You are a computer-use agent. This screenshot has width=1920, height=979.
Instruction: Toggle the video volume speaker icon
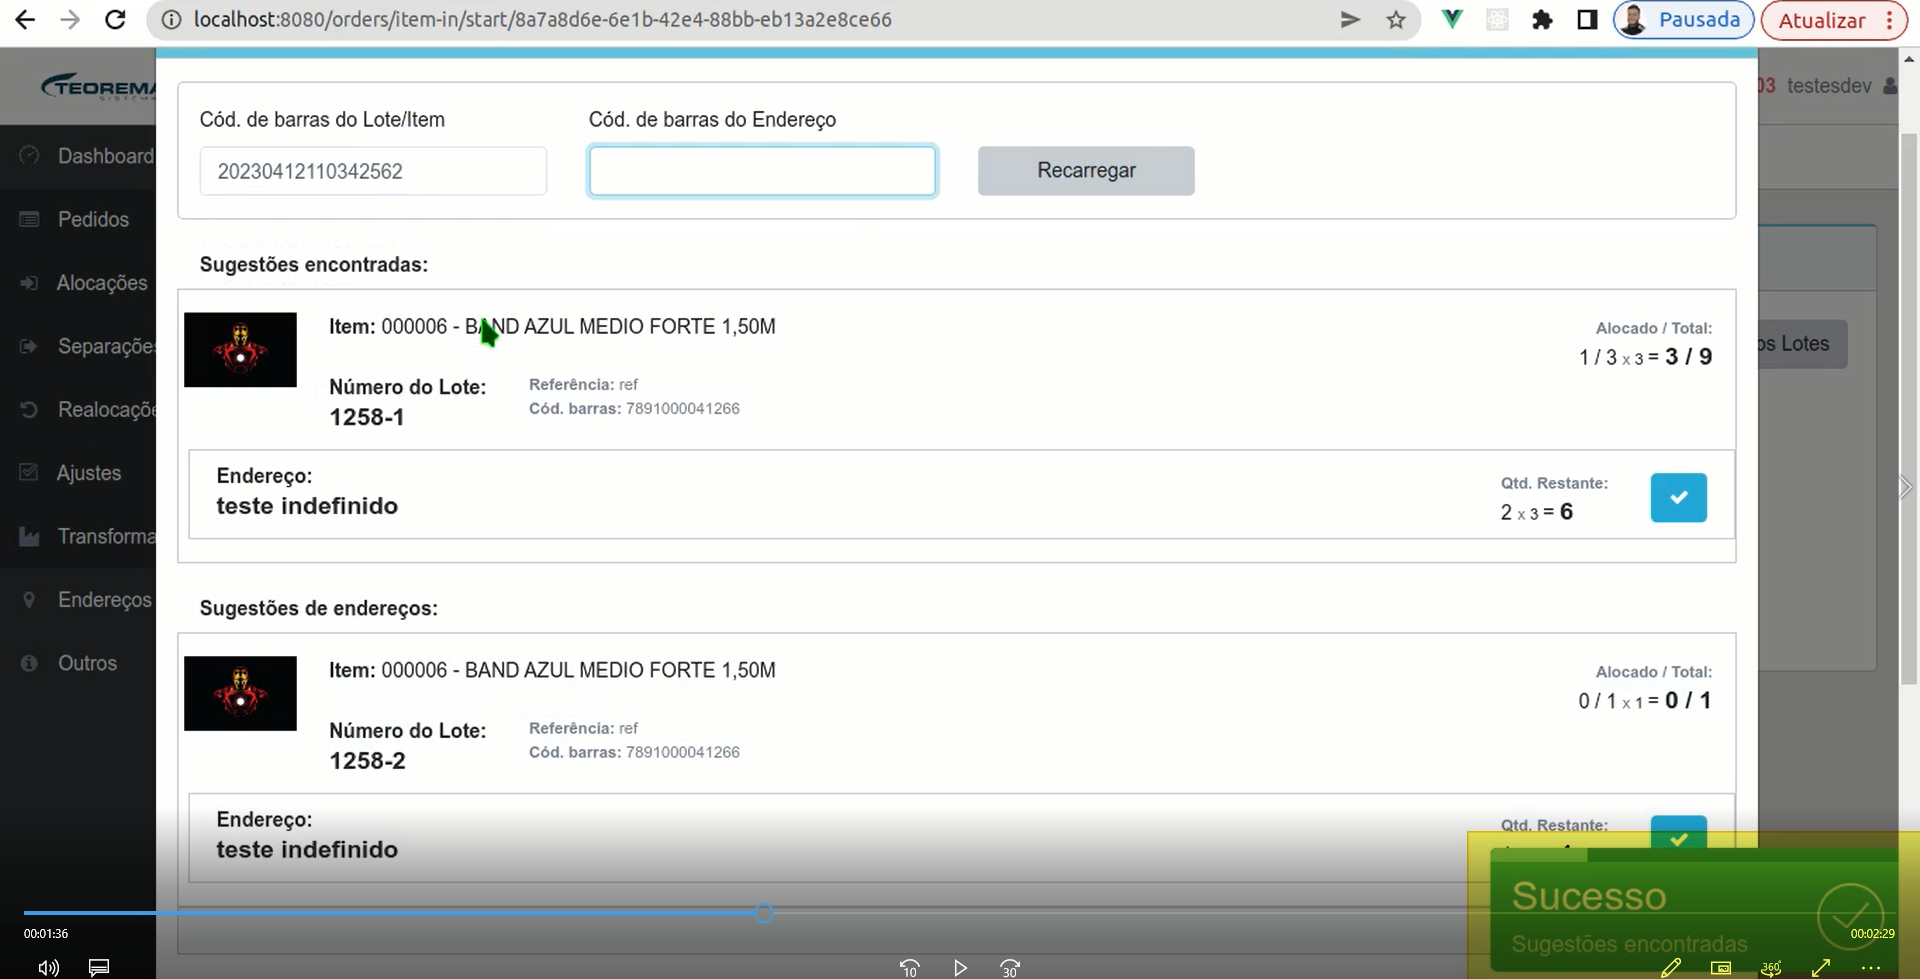48,967
